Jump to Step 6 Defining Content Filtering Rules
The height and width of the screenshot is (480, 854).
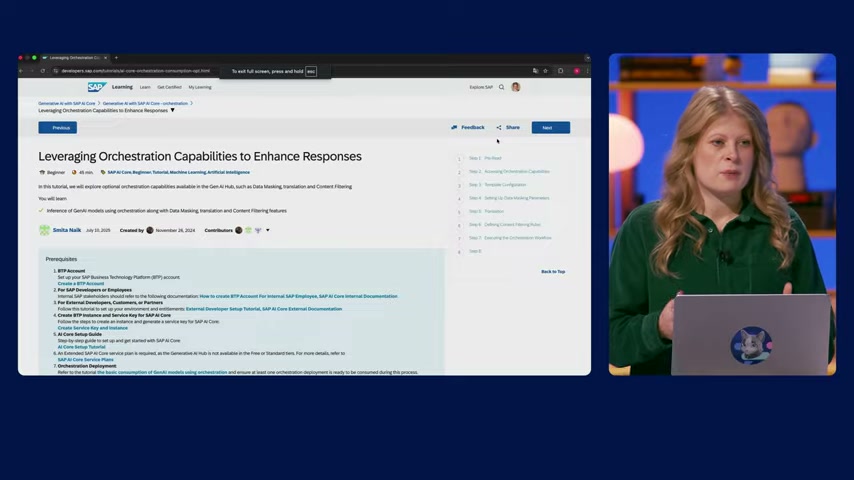coord(505,224)
